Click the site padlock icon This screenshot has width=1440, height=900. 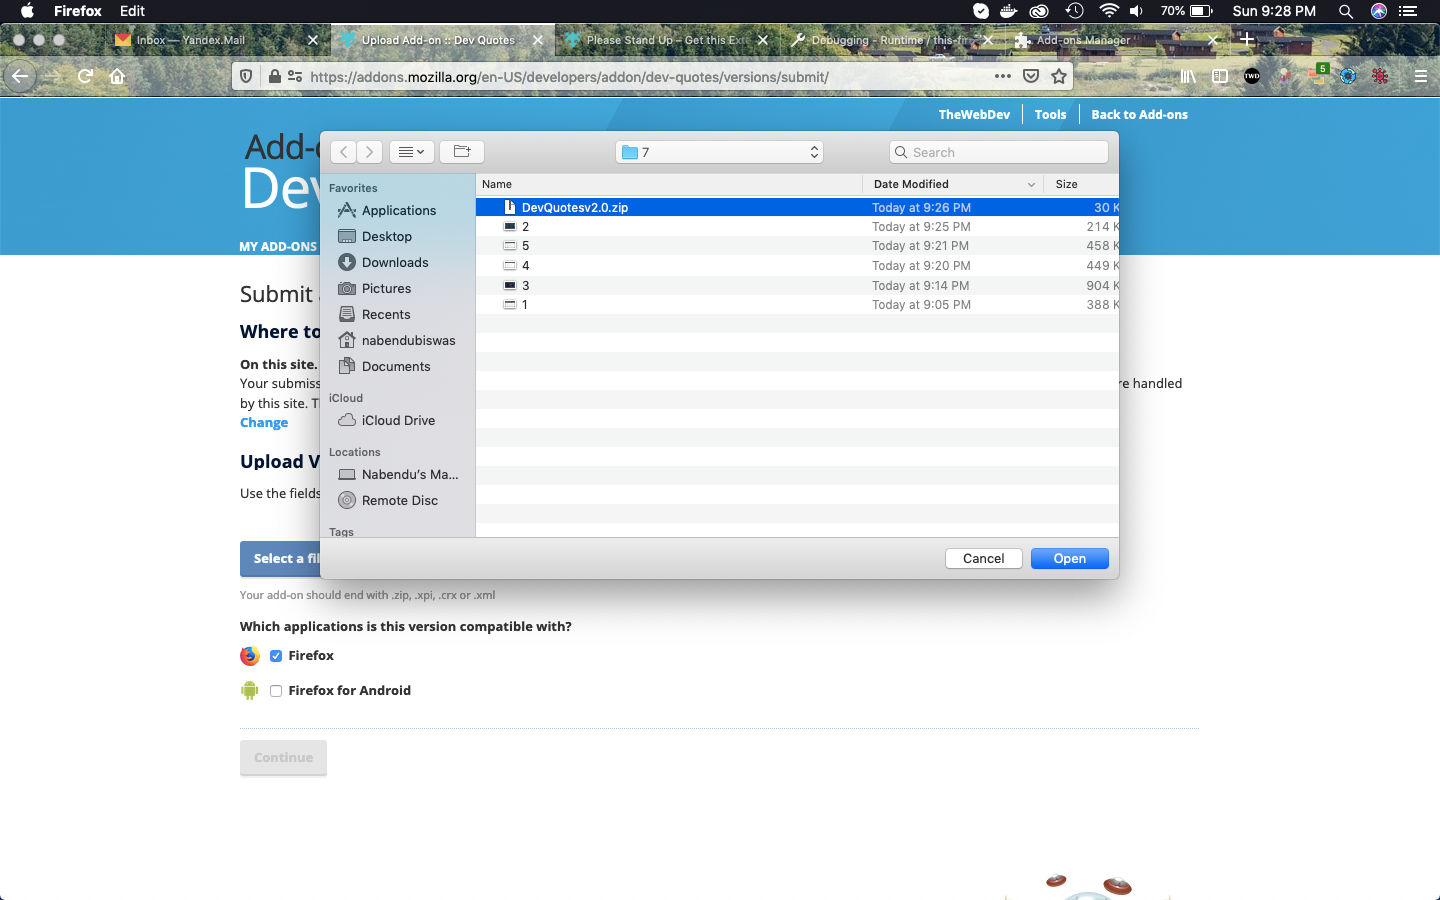point(274,76)
